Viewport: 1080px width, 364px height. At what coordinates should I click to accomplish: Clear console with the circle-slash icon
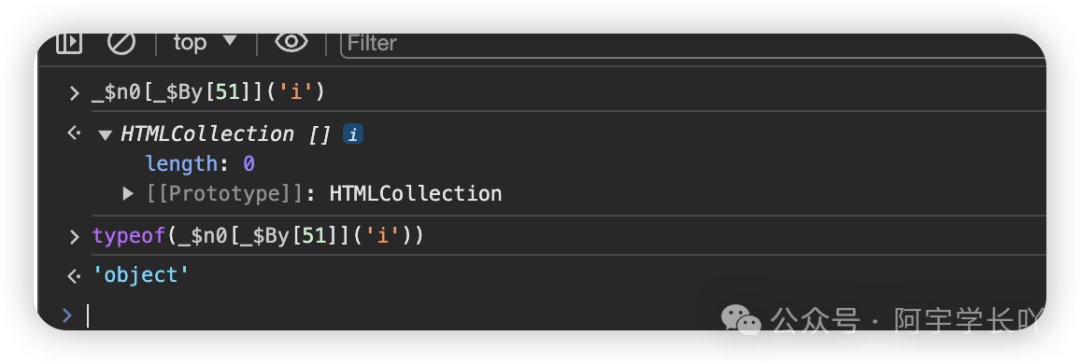pos(121,43)
